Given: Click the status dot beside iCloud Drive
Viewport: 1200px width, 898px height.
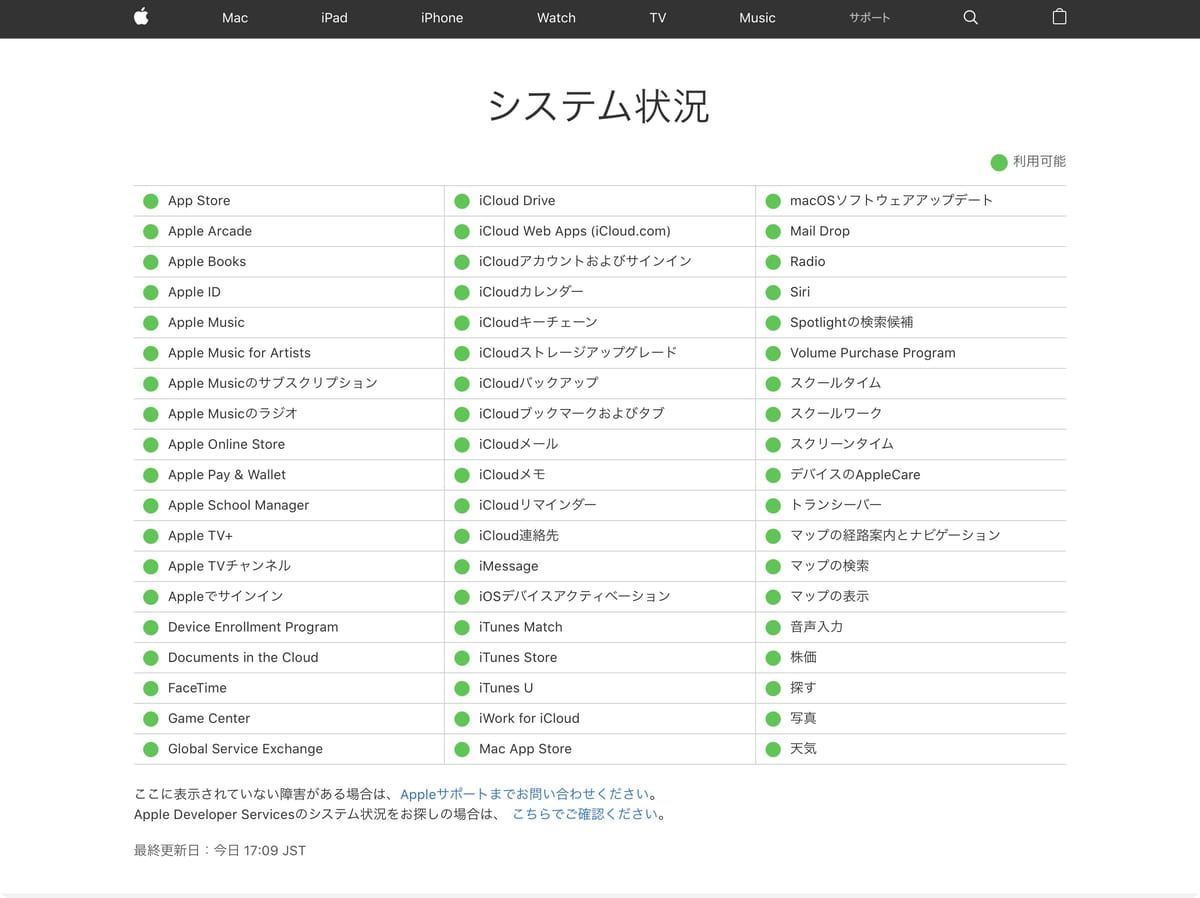Looking at the screenshot, I should 461,201.
